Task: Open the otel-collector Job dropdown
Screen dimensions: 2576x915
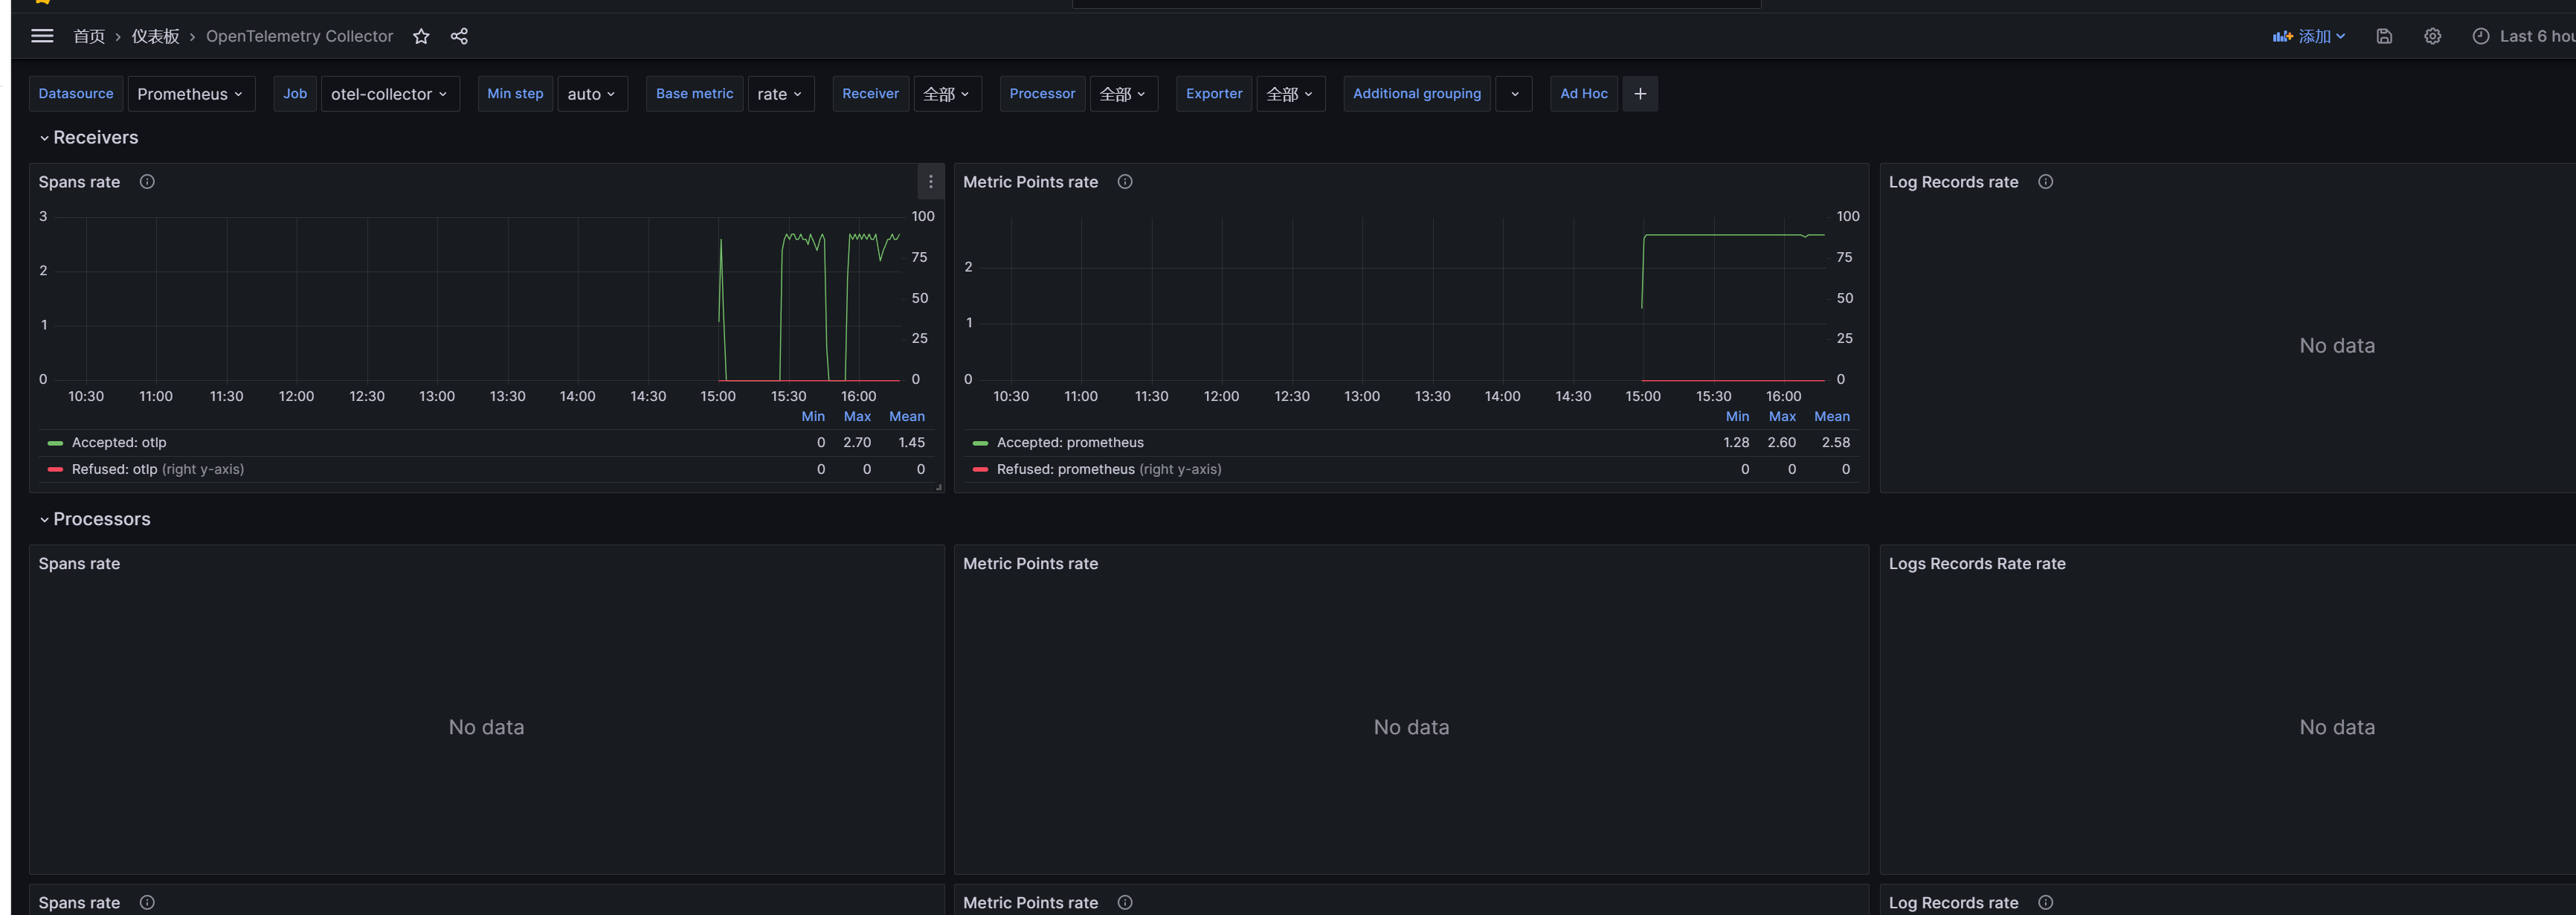Action: click(389, 94)
